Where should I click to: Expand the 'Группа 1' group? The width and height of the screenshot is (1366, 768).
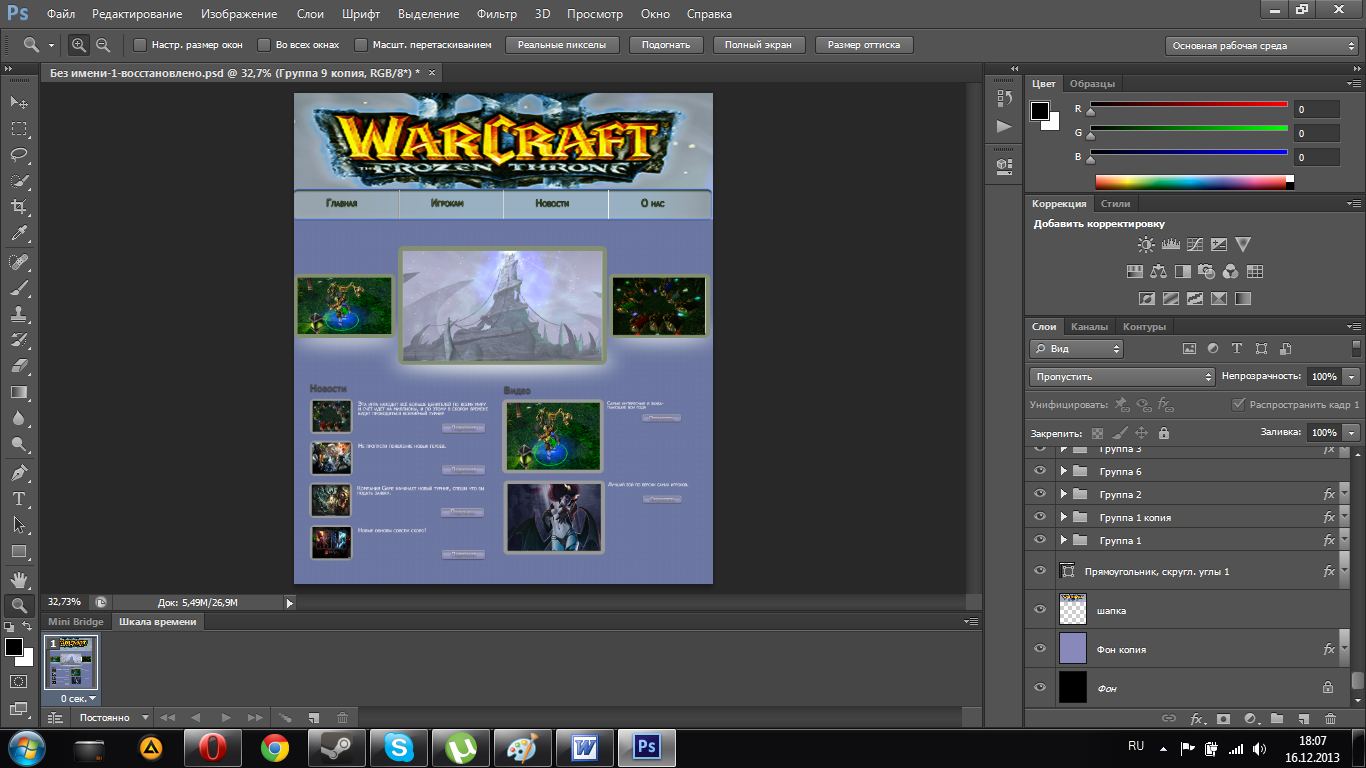(x=1064, y=540)
